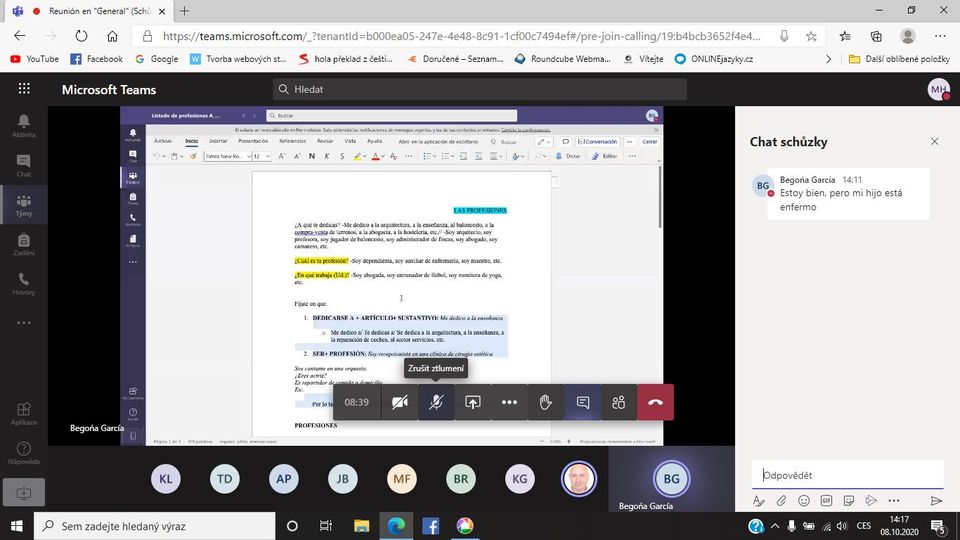Open Facebook from the Windows taskbar
The height and width of the screenshot is (540, 960).
click(430, 525)
